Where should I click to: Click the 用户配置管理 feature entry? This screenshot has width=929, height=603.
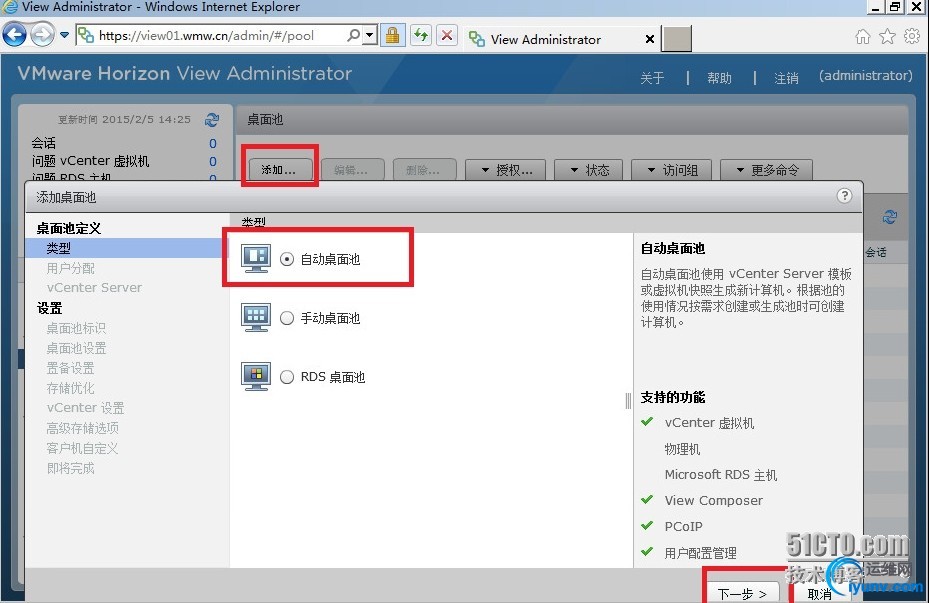pyautogui.click(x=700, y=553)
